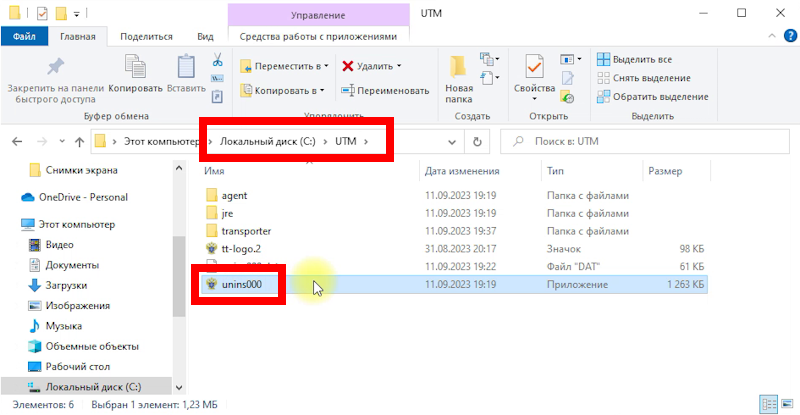Switch to details view in status bar
Screen dimensions: 800x415
[x=766, y=405]
